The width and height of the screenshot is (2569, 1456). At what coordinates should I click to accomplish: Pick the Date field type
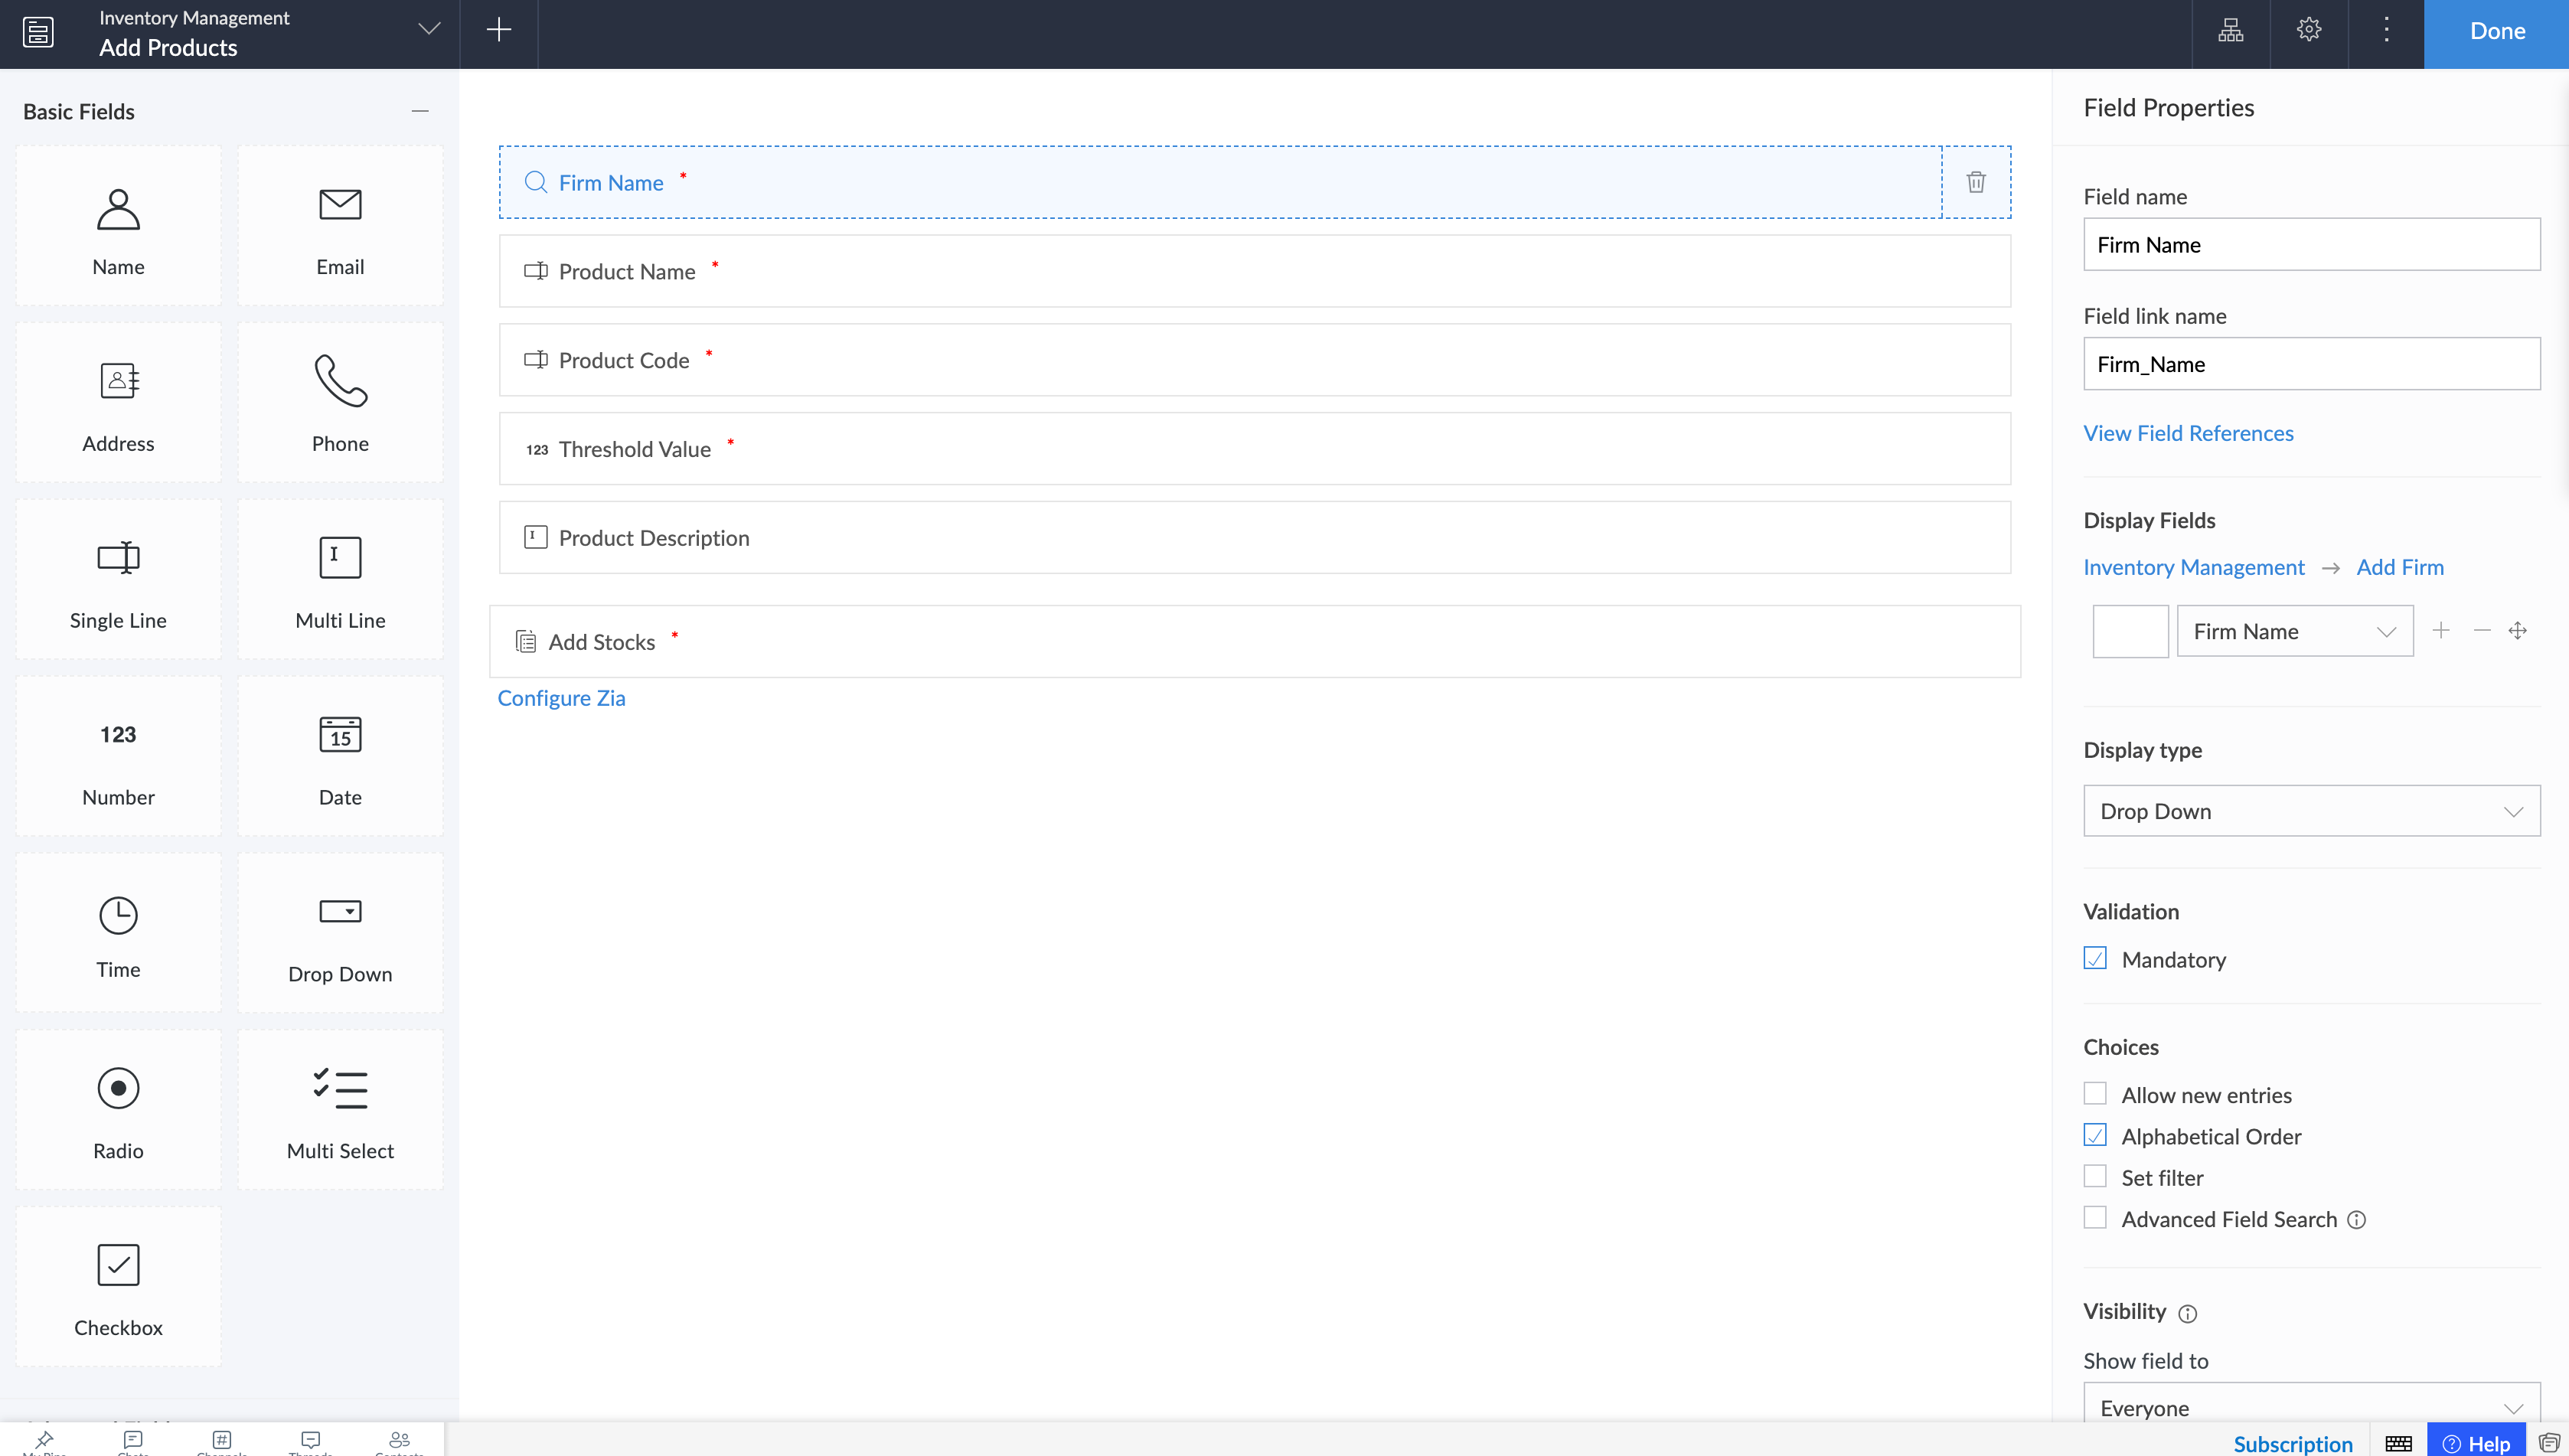point(340,757)
